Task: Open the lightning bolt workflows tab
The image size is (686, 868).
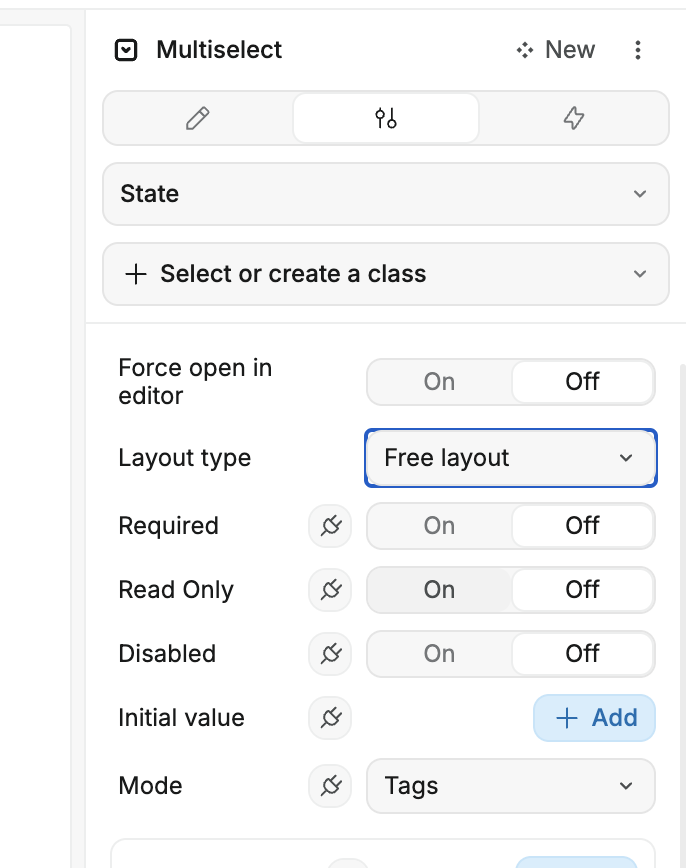Action: tap(573, 119)
